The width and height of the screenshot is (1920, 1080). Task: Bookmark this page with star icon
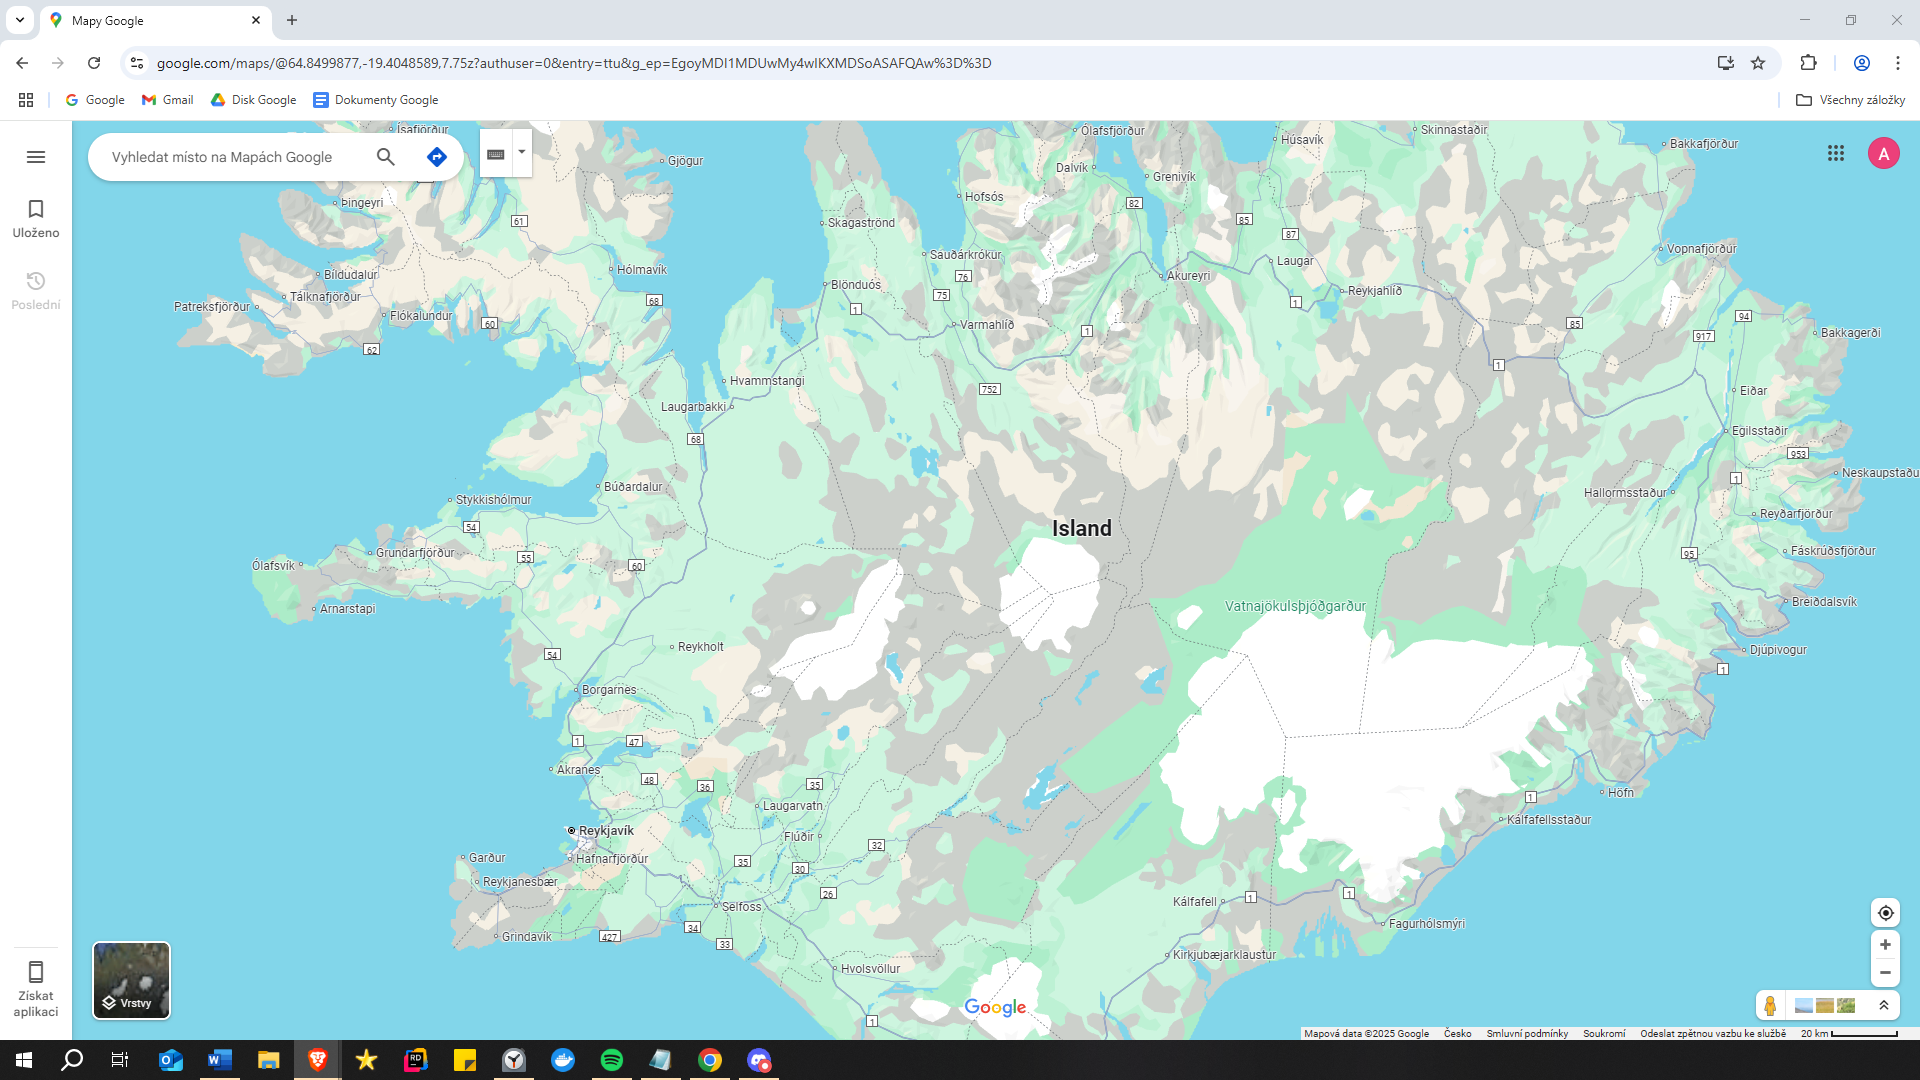(1758, 63)
